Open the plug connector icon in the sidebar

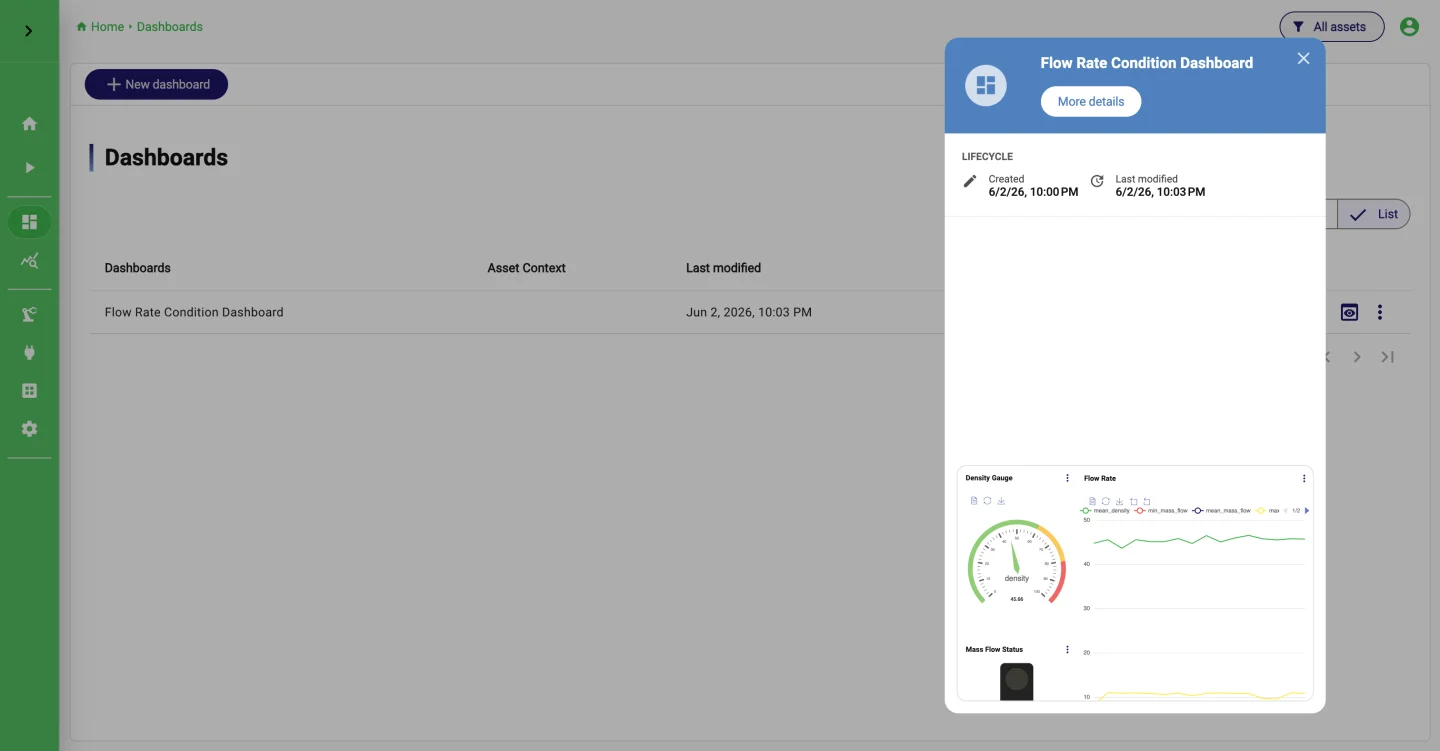click(x=29, y=352)
